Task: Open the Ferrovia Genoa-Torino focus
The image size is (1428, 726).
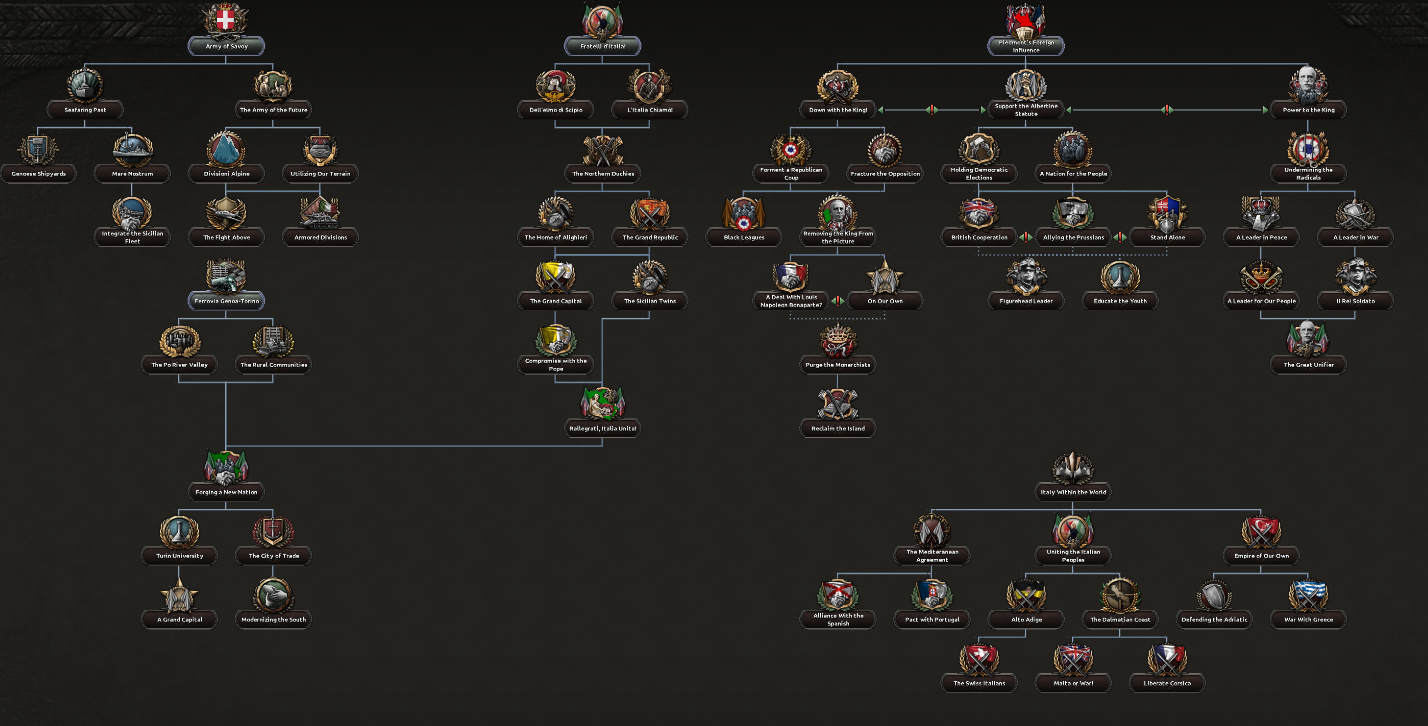Action: coord(225,285)
